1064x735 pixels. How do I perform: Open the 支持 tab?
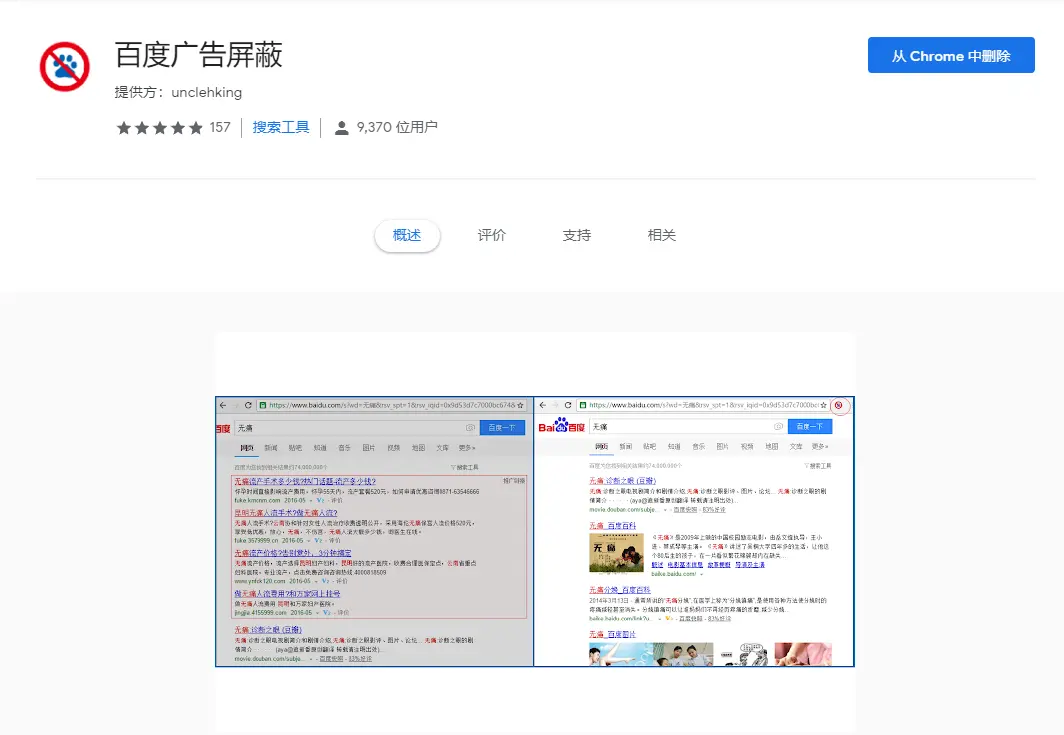(577, 235)
